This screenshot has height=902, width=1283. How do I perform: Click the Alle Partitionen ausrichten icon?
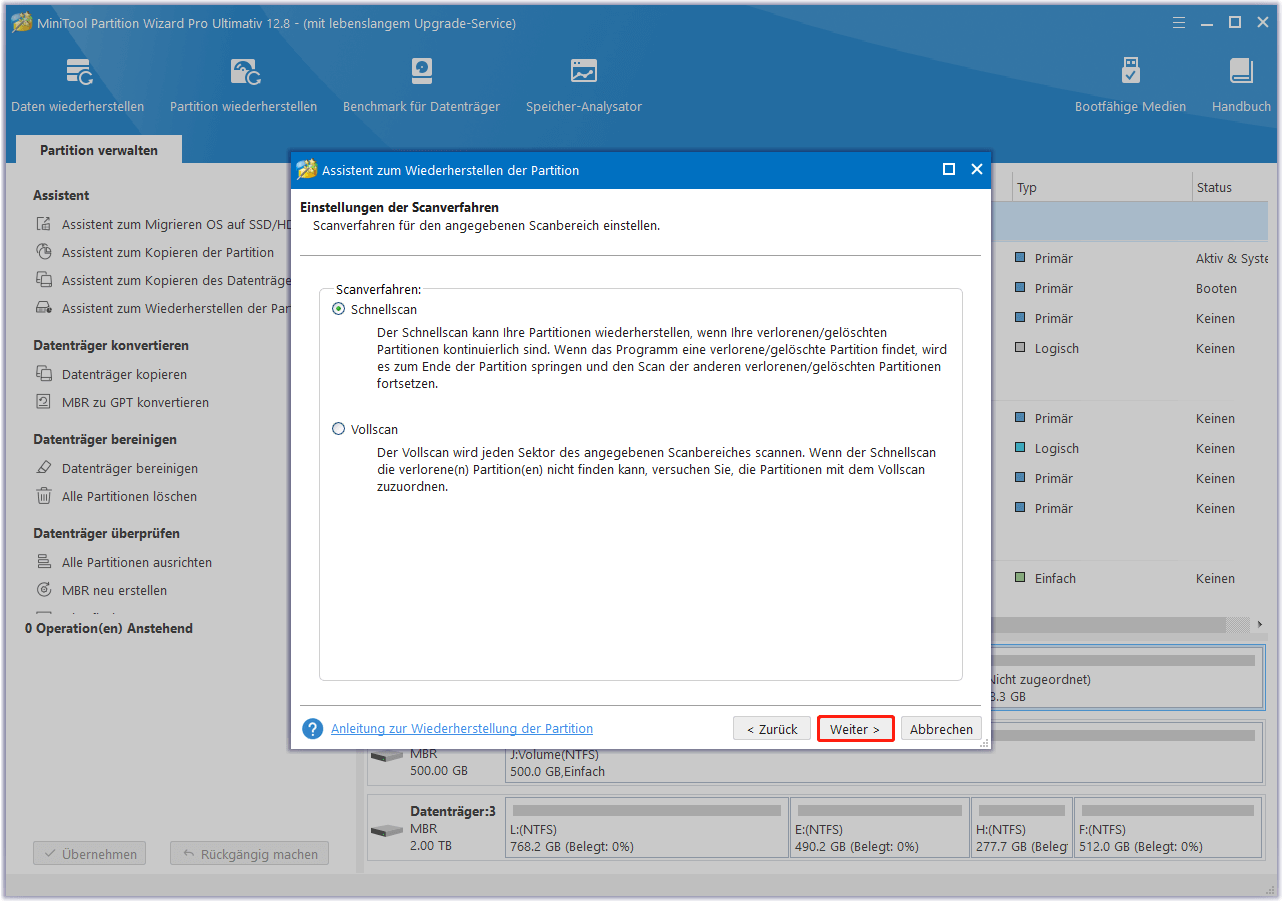44,562
